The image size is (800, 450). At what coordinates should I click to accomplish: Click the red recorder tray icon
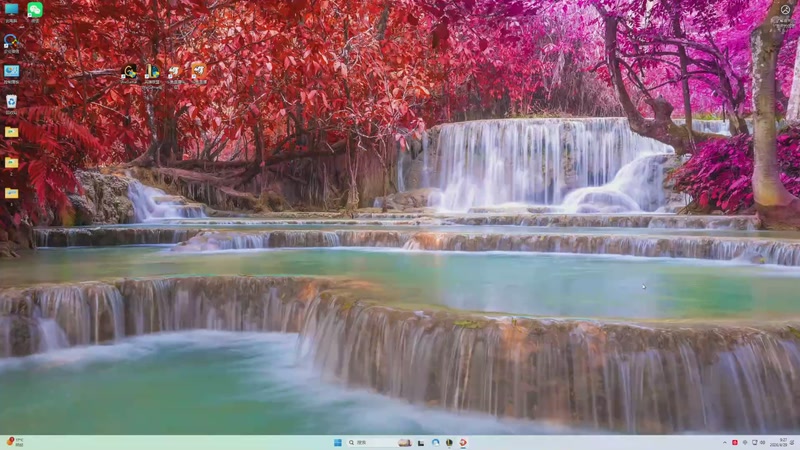pos(735,442)
